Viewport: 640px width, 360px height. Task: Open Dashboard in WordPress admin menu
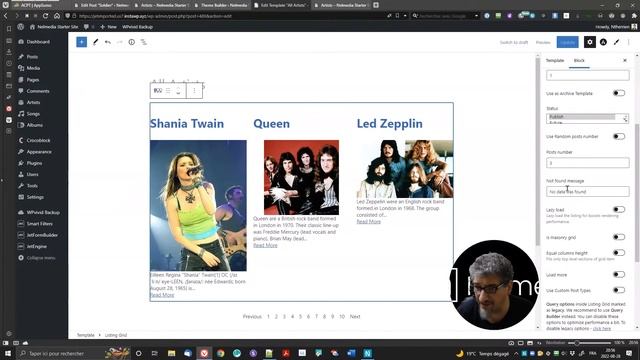[x=38, y=42]
